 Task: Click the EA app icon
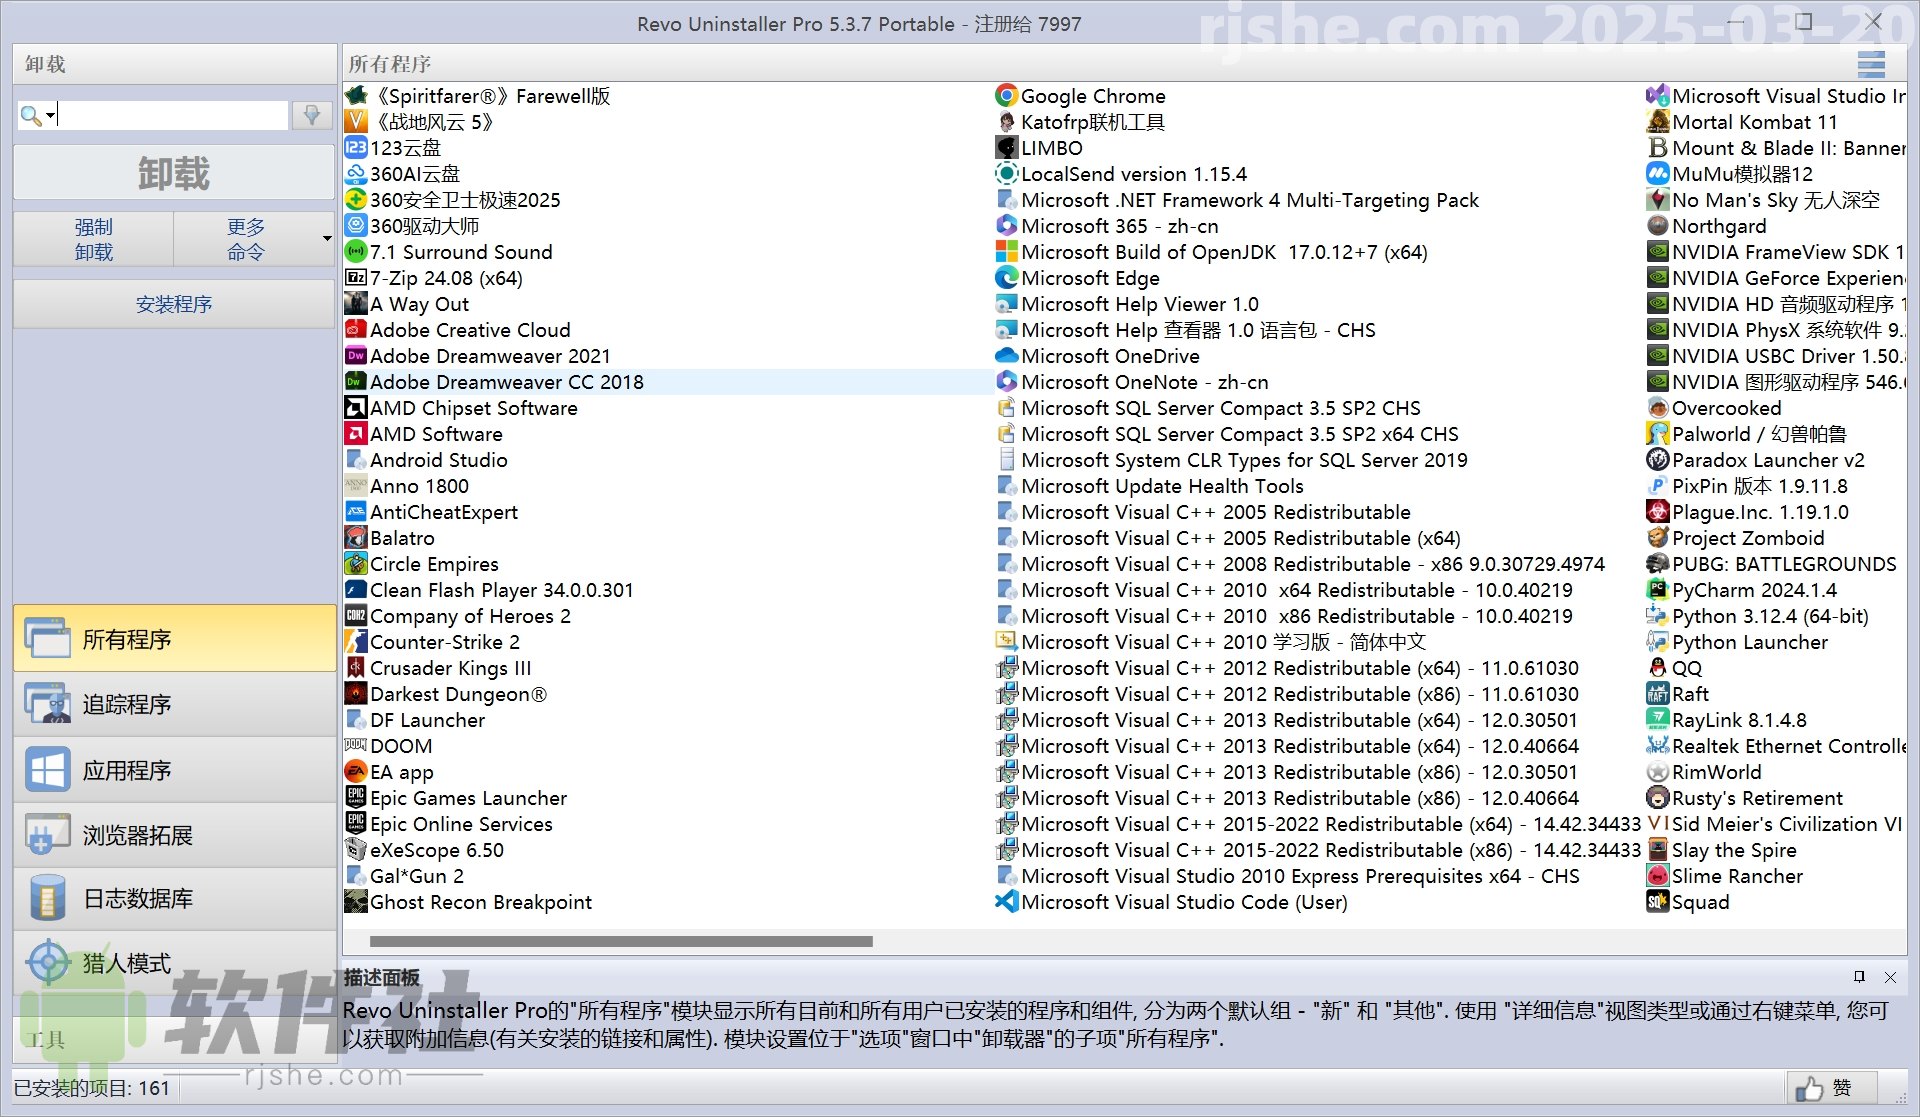click(355, 772)
